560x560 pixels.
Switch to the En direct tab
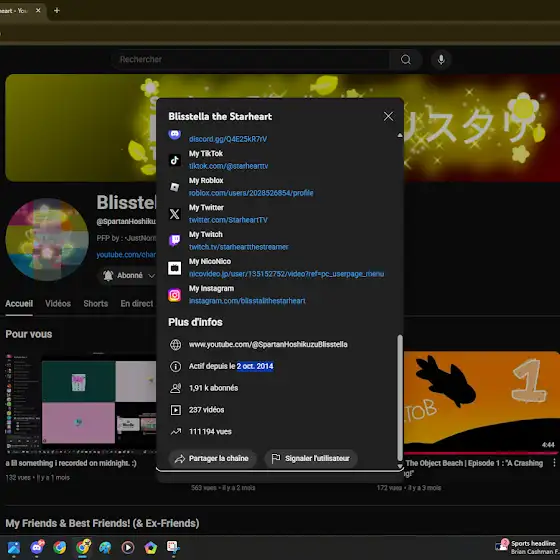point(137,304)
